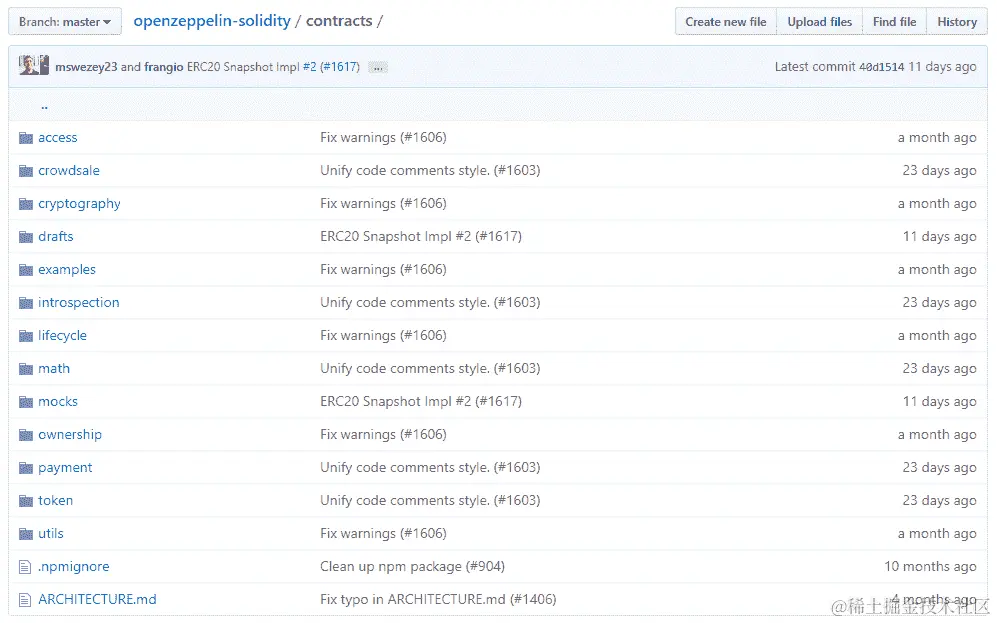Click Find file button
This screenshot has height=623, width=997.
point(895,22)
